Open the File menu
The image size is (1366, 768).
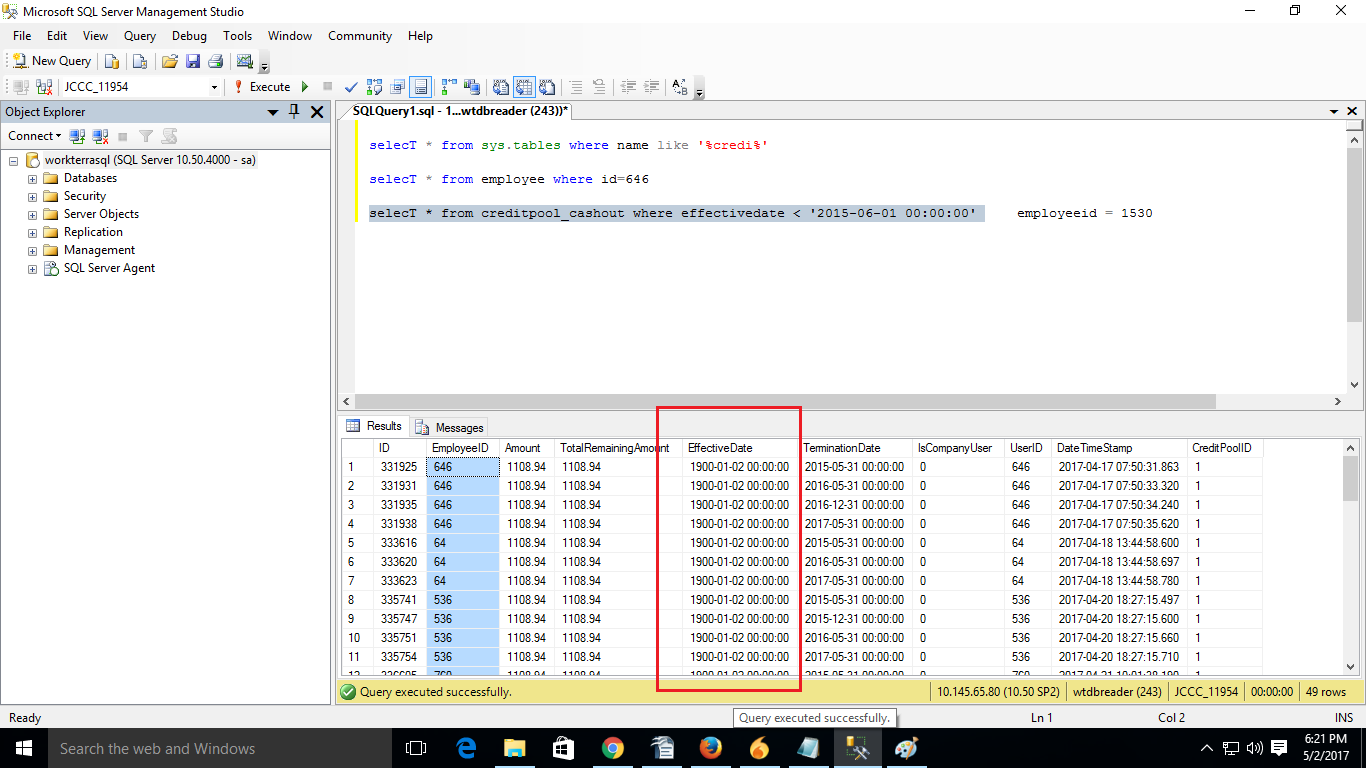(x=22, y=36)
